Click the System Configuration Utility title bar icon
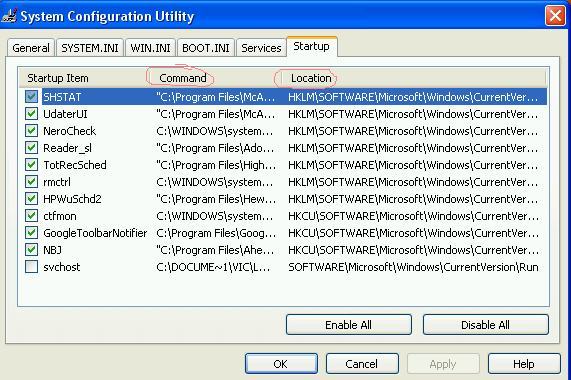Image resolution: width=571 pixels, height=380 pixels. 9,16
